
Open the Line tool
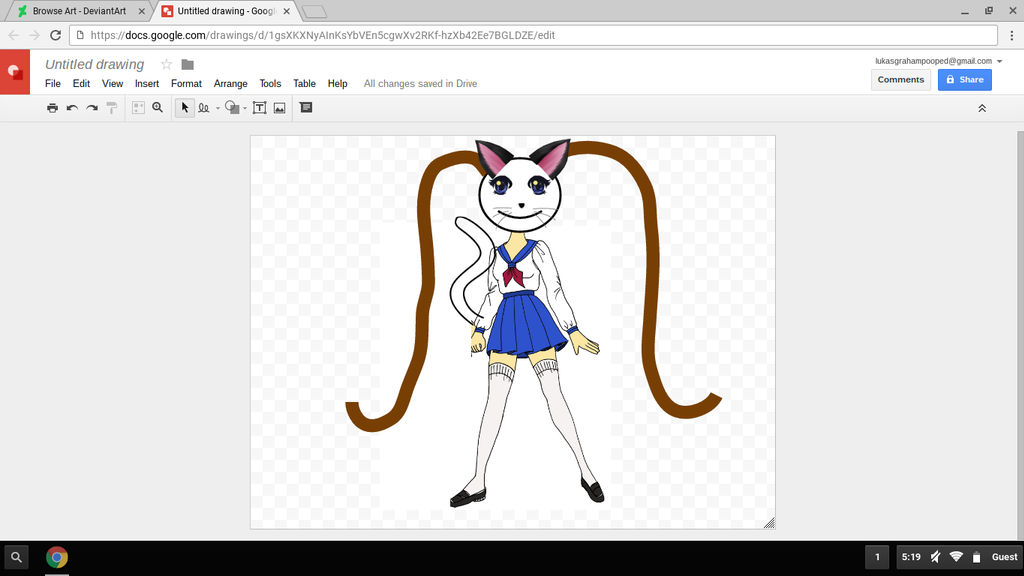click(204, 107)
